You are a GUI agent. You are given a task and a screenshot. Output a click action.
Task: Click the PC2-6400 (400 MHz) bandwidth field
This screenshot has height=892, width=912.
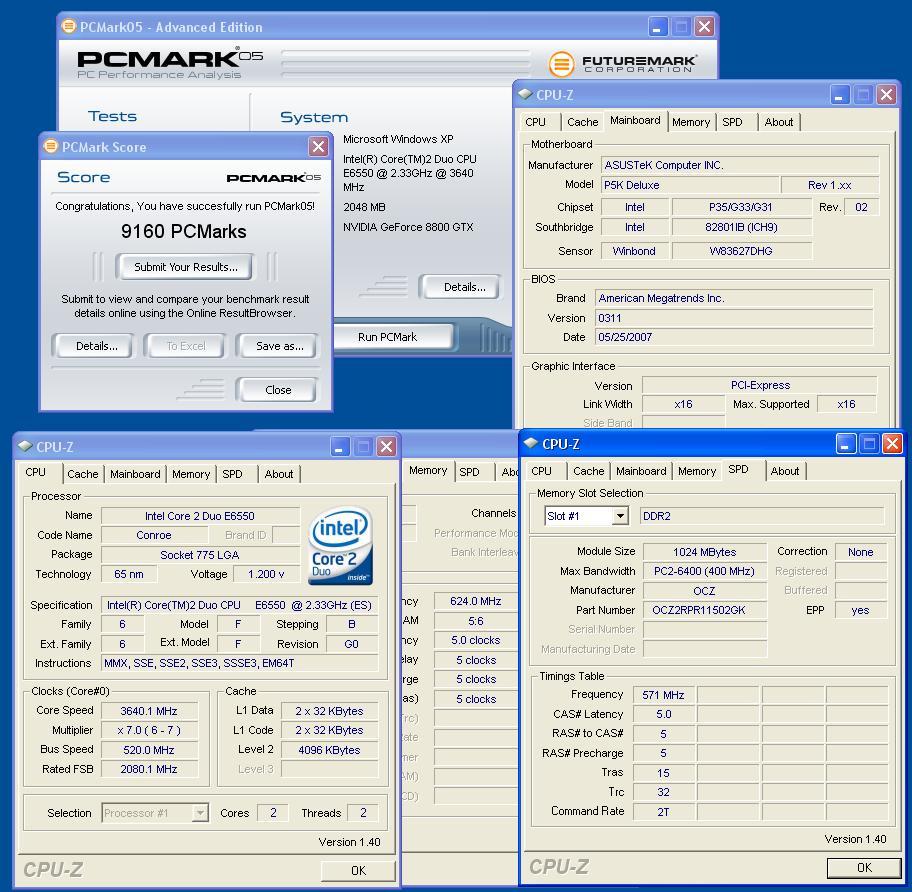click(x=705, y=571)
